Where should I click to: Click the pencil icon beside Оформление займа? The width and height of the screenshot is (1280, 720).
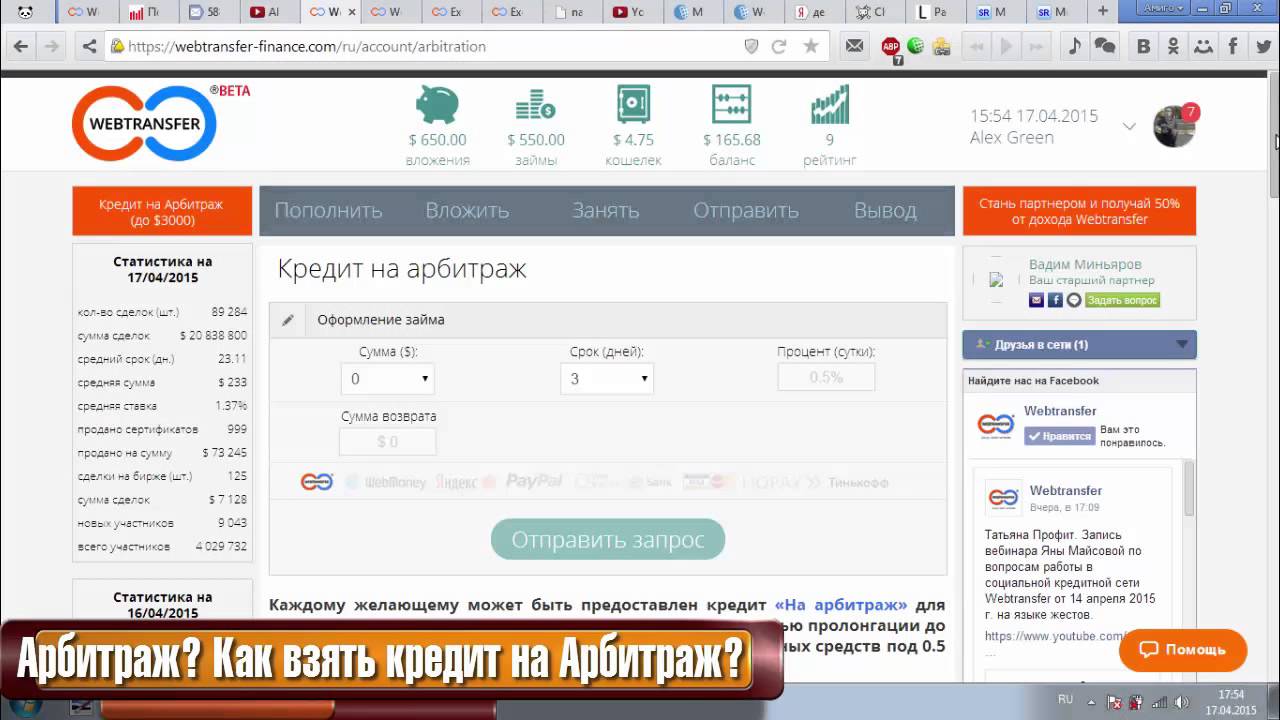pyautogui.click(x=288, y=320)
